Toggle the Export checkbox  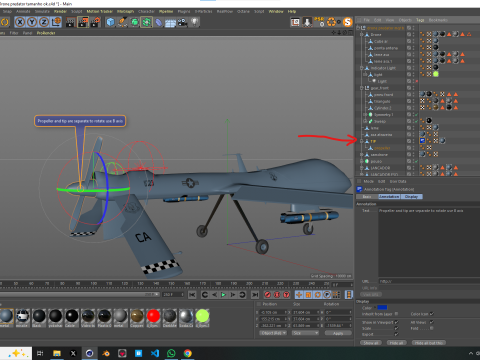click(396, 334)
